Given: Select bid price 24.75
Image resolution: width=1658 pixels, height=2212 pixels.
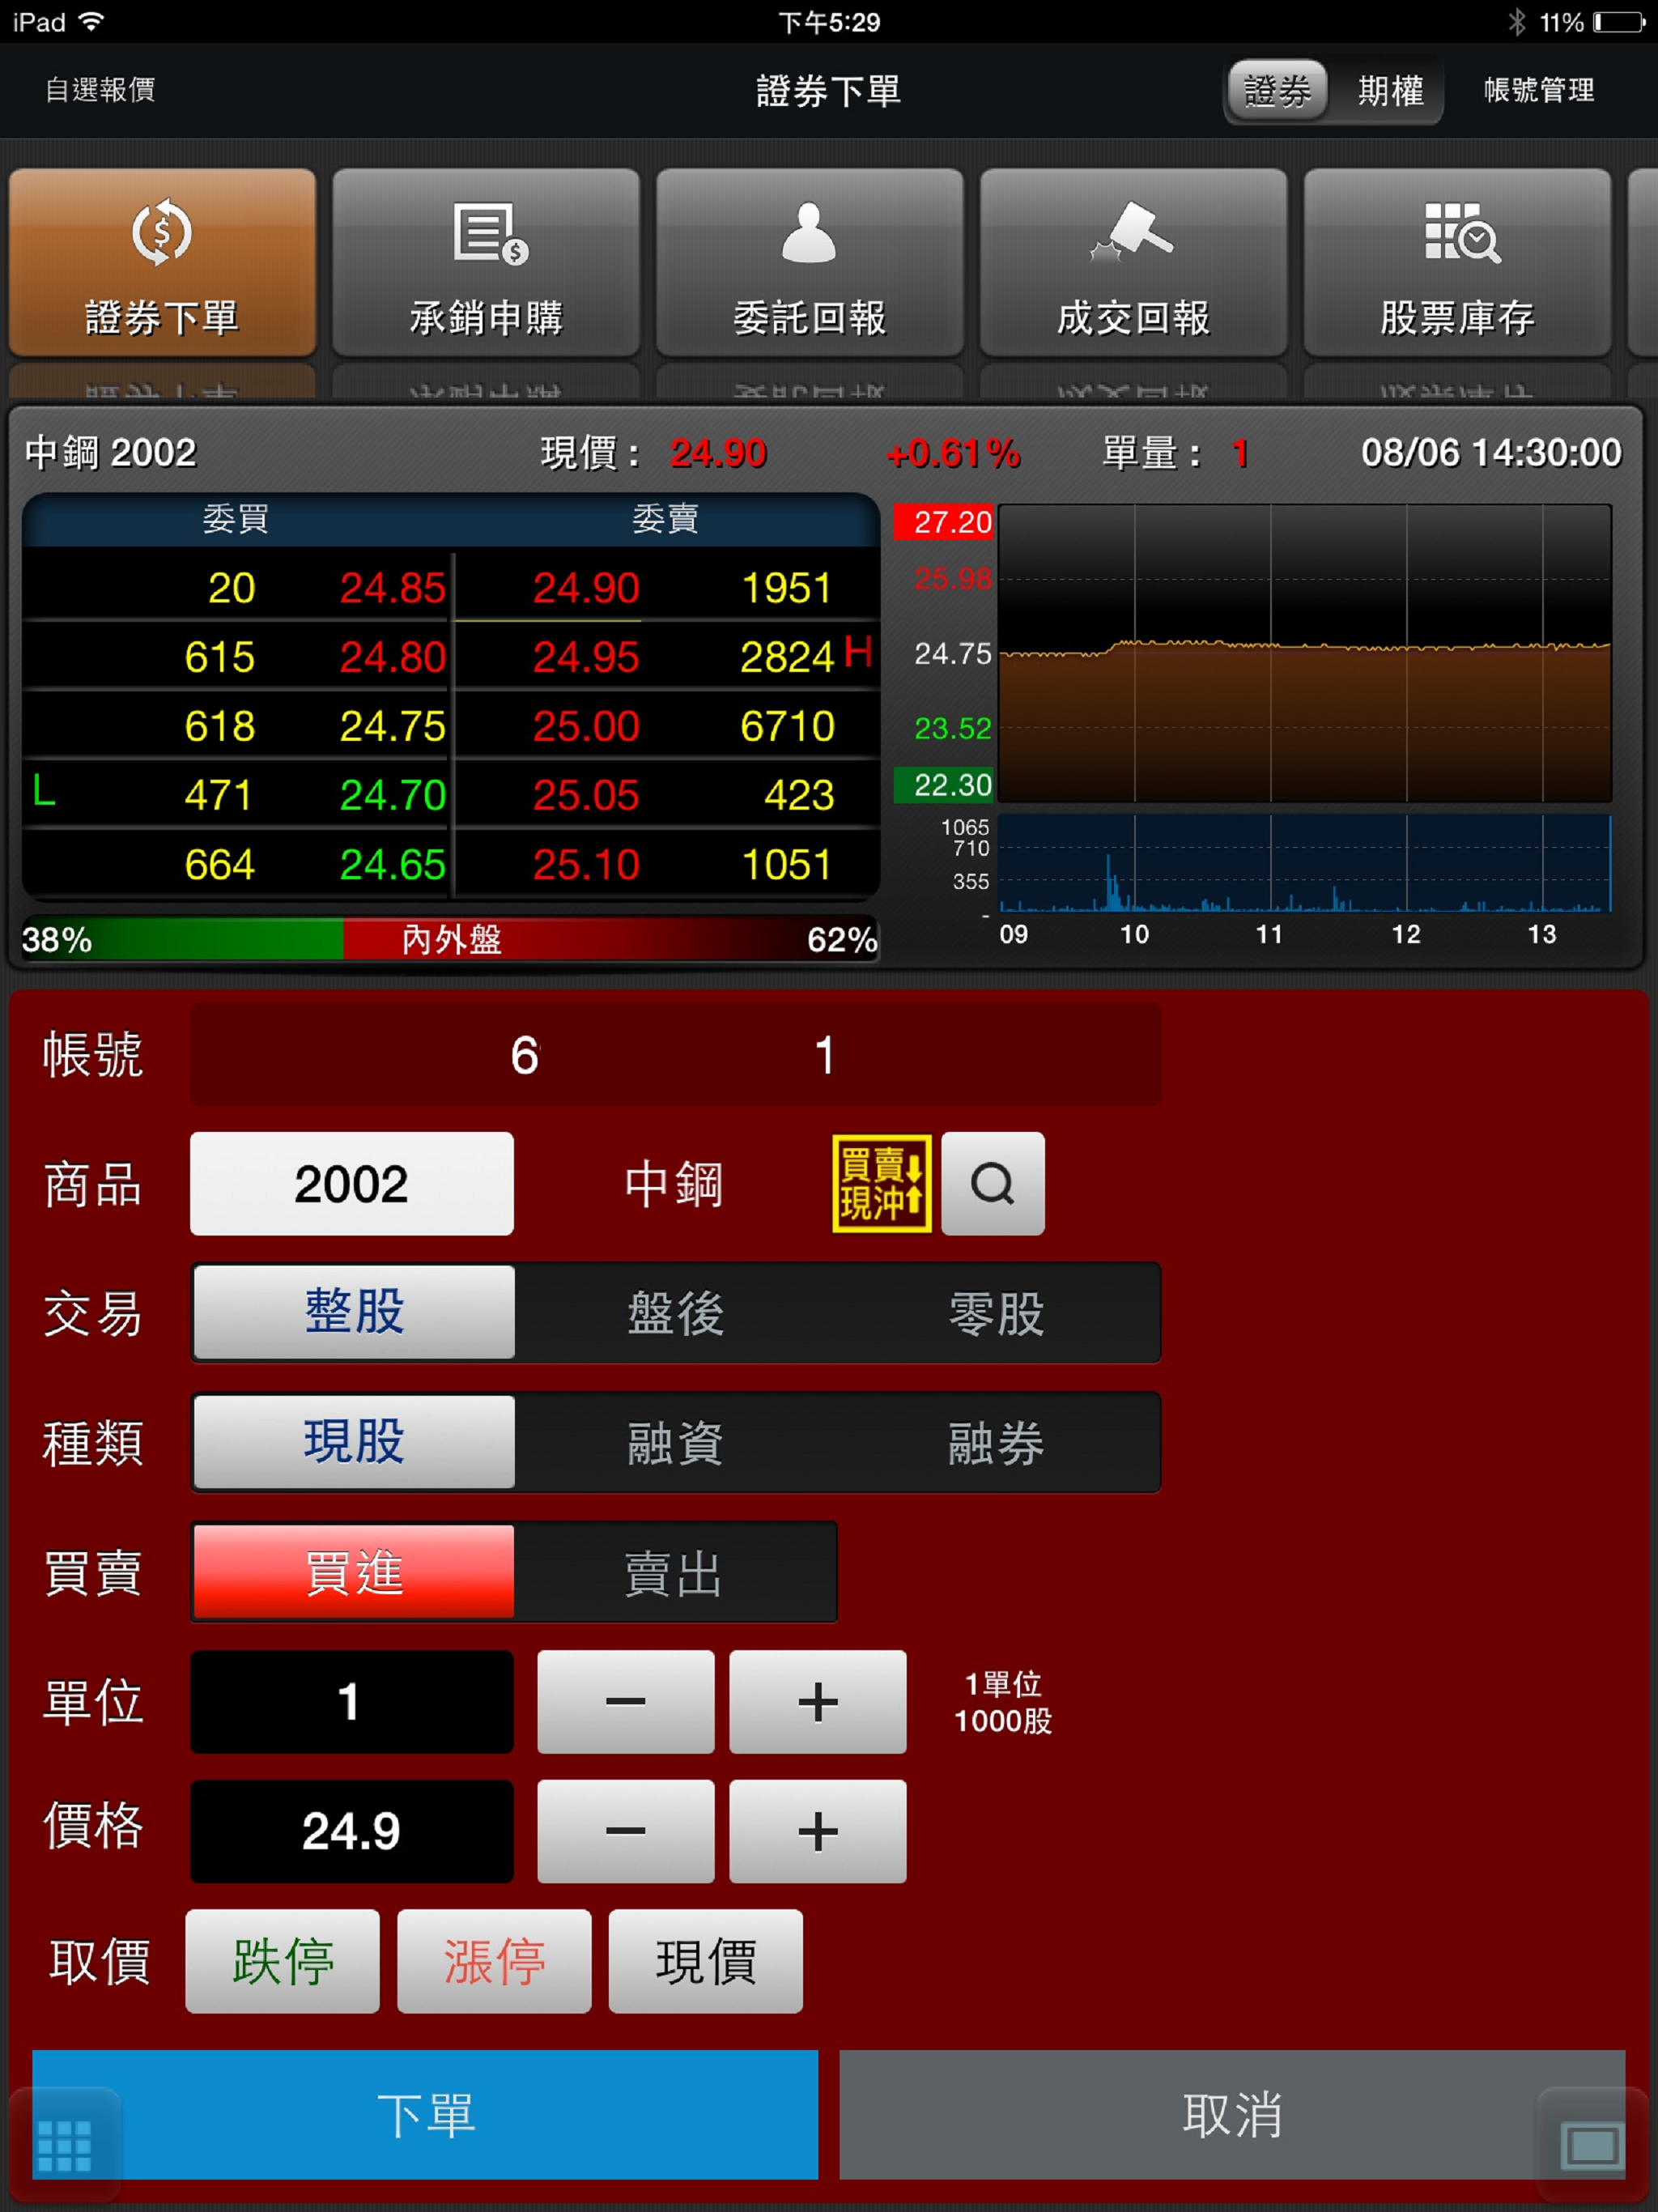Looking at the screenshot, I should pos(392,726).
